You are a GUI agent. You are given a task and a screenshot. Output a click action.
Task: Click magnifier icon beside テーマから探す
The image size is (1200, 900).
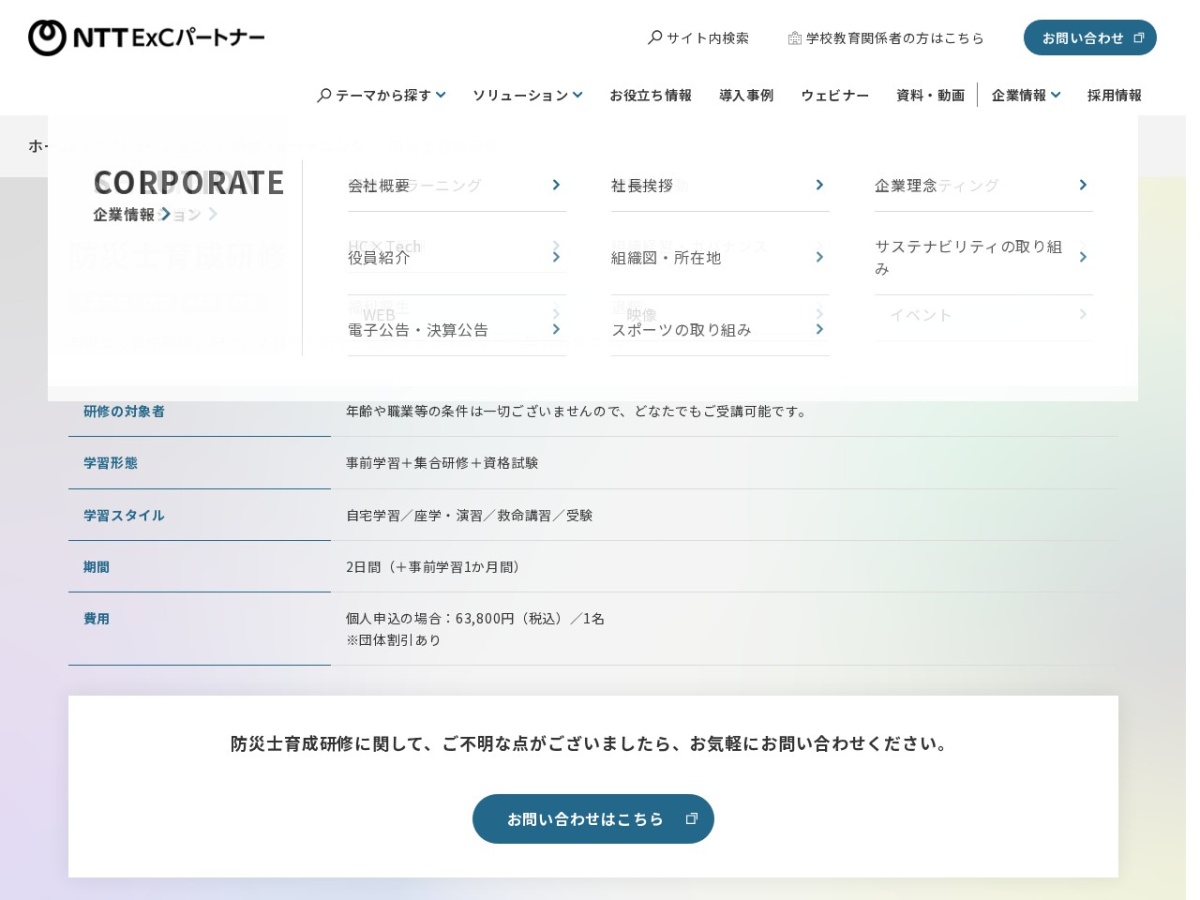click(324, 95)
